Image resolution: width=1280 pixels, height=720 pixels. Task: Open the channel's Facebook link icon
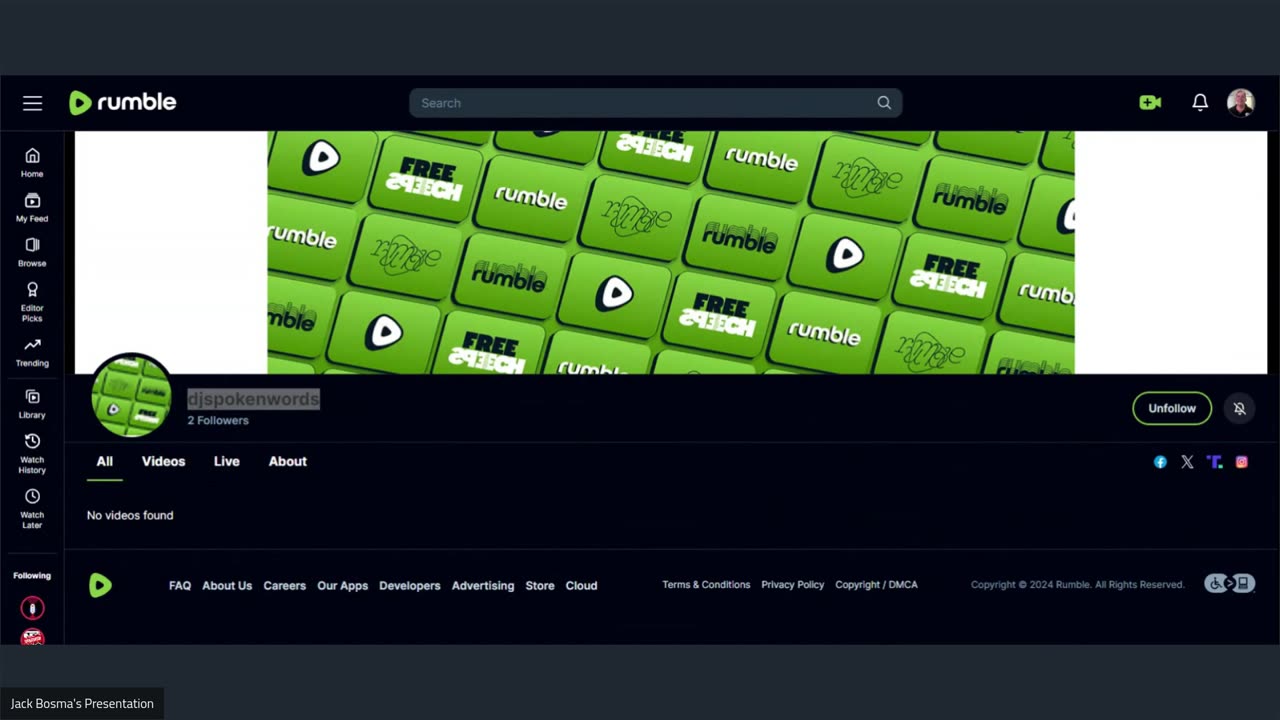click(x=1160, y=462)
